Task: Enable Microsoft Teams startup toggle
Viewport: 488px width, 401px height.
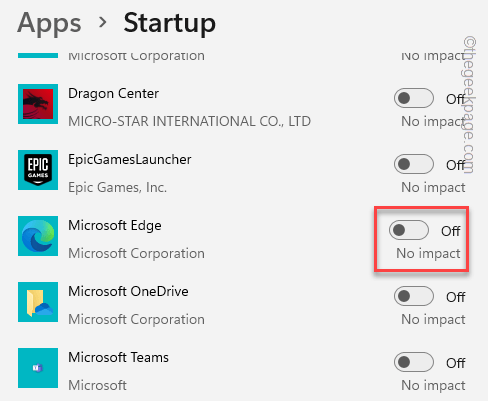Action: (x=414, y=362)
